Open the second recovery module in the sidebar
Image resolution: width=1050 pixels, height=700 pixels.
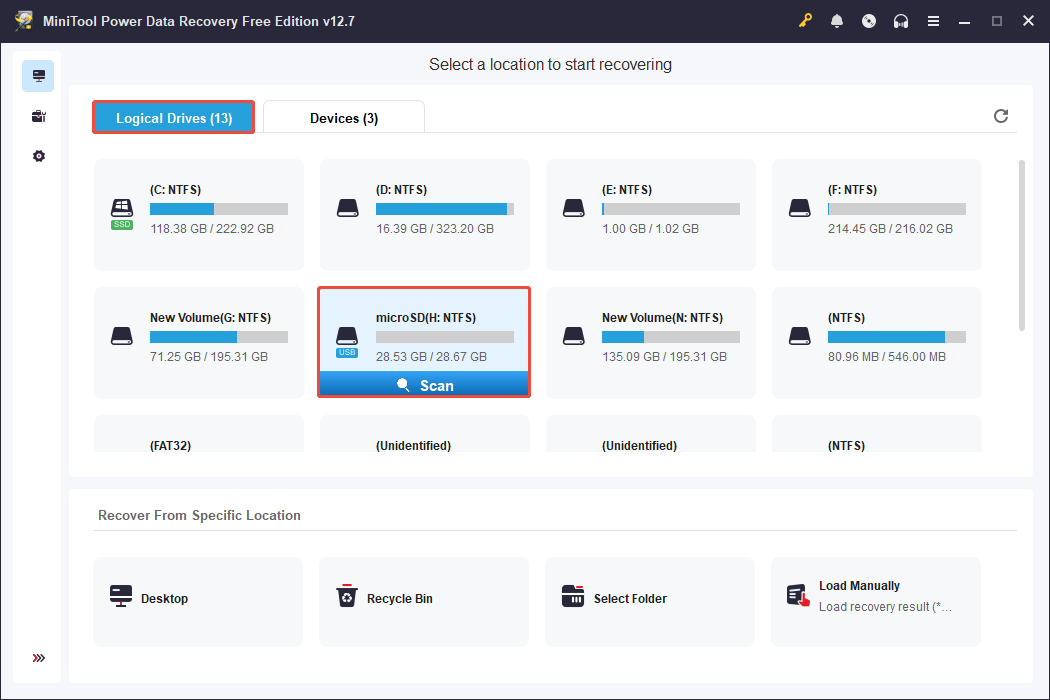pos(38,115)
